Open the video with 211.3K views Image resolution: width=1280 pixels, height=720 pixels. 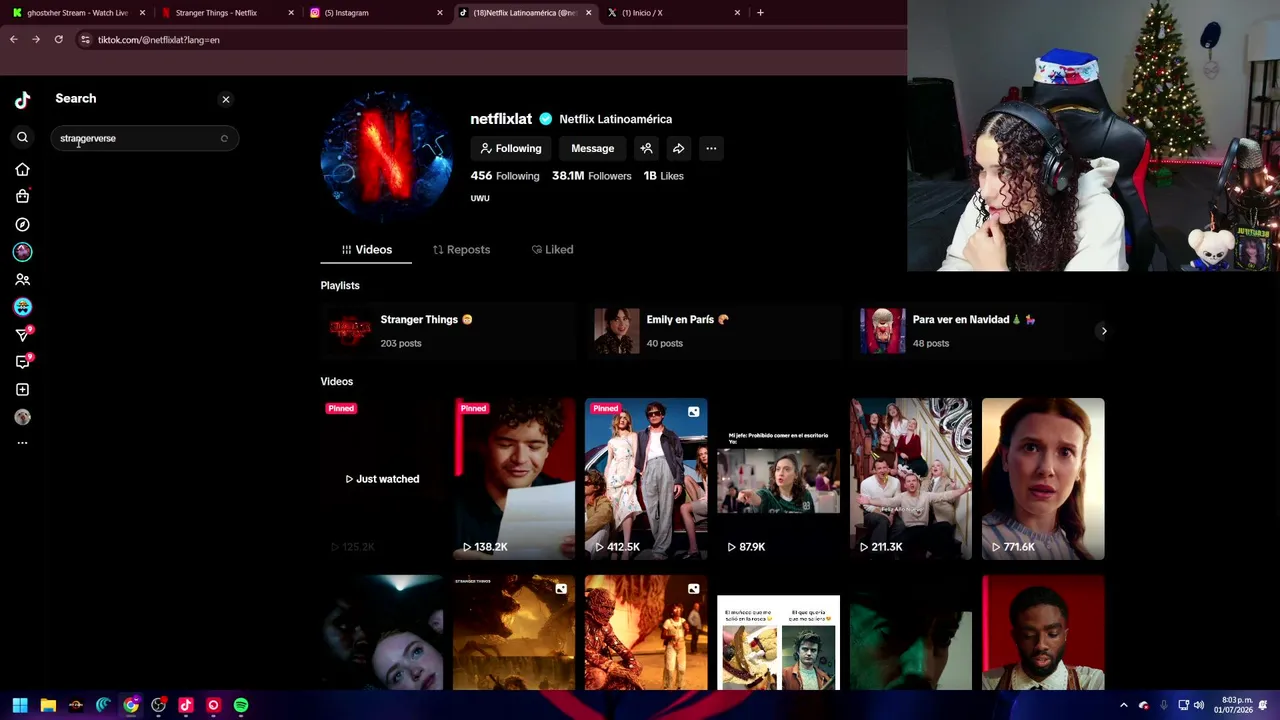(x=910, y=479)
